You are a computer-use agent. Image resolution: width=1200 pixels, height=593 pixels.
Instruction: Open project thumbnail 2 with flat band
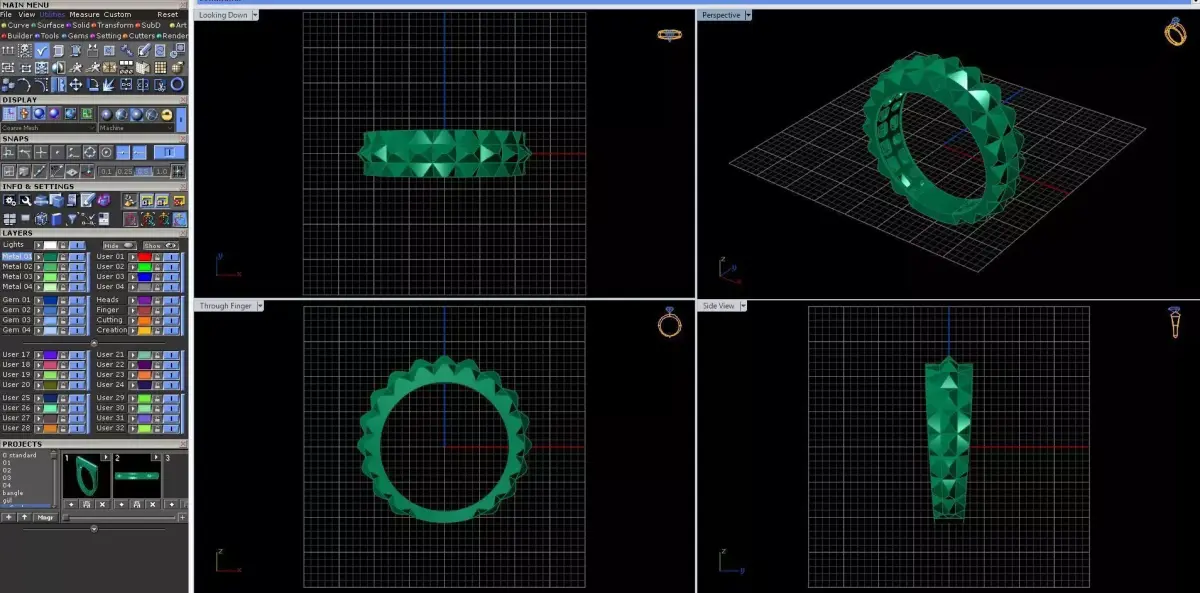pos(136,476)
